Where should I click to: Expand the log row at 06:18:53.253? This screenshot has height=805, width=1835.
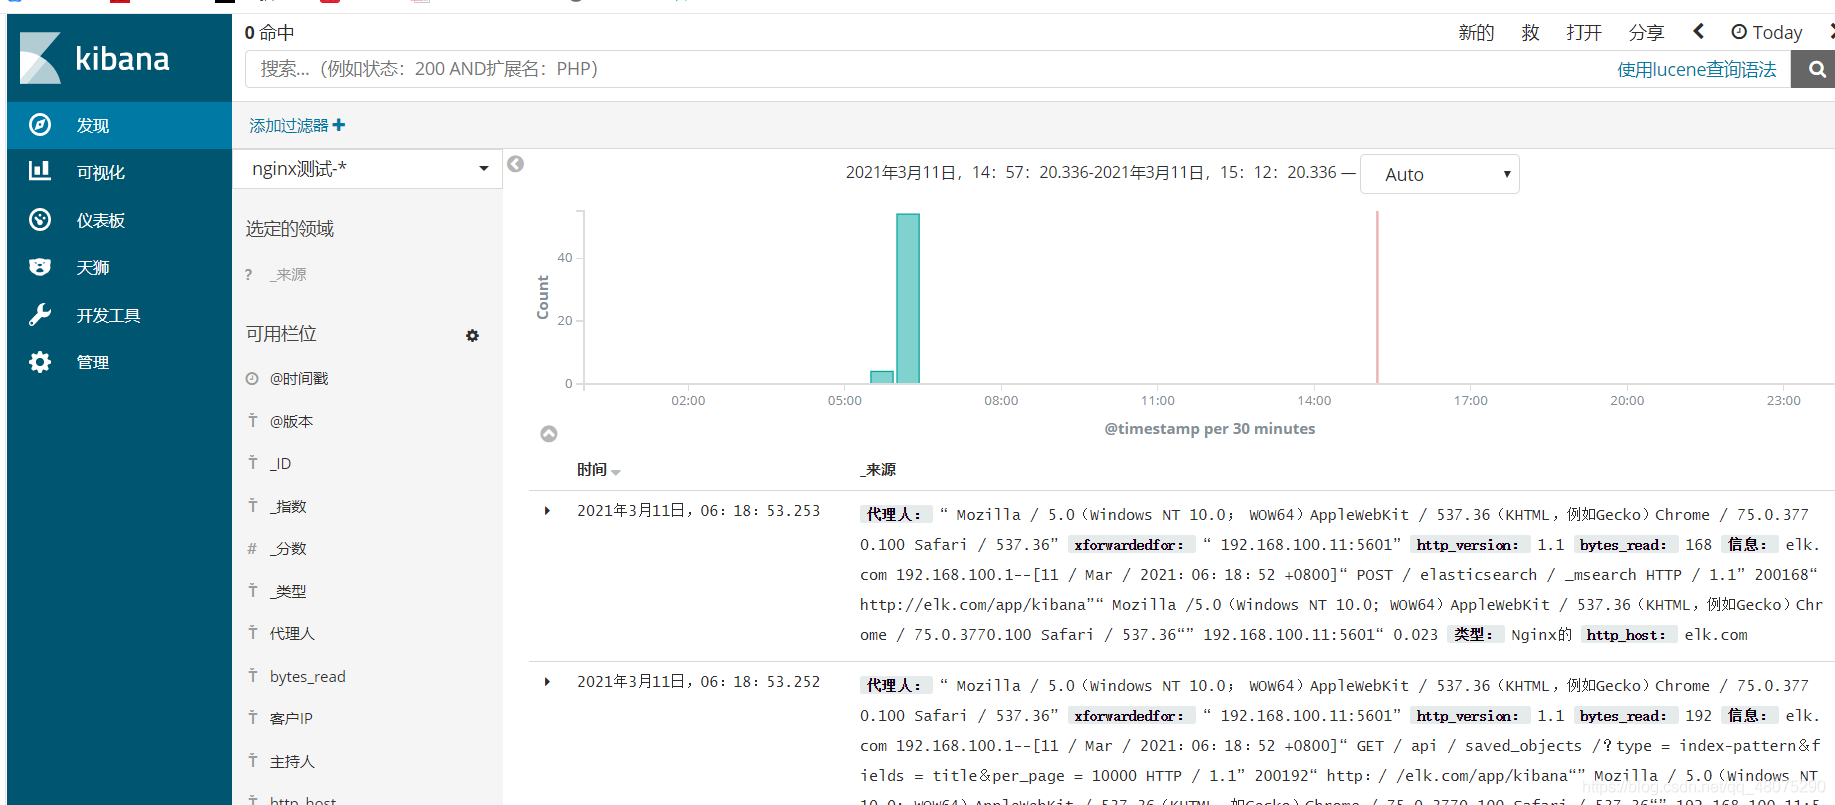(547, 511)
